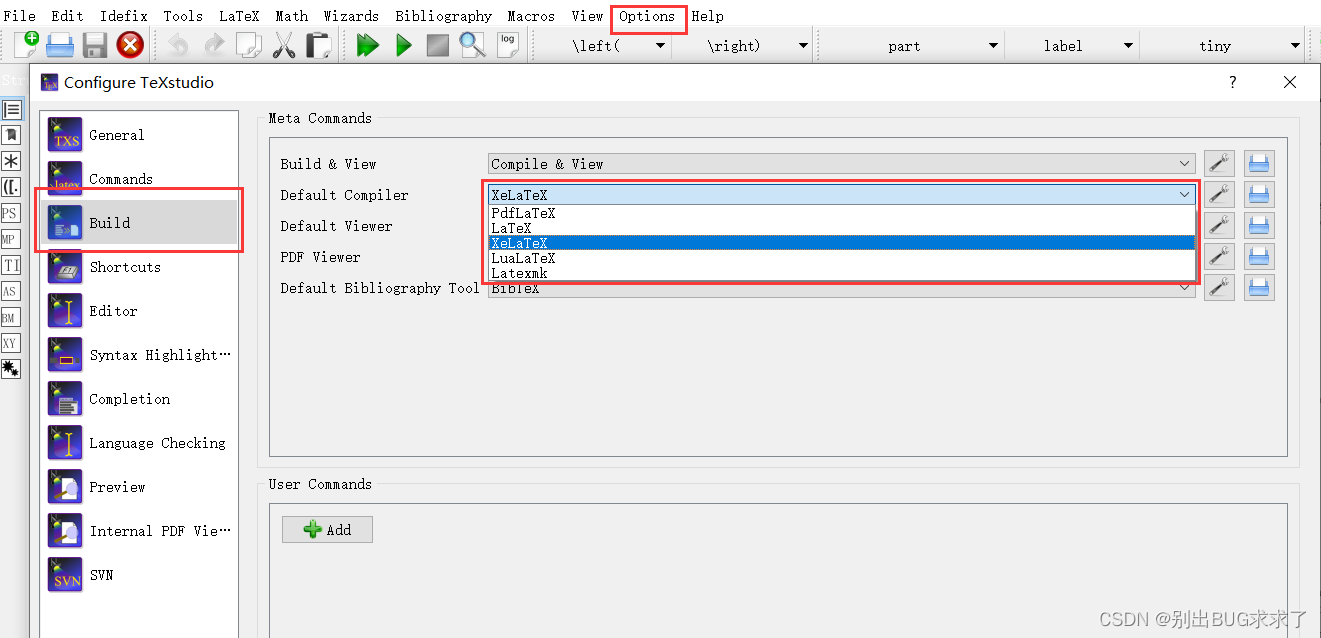Image resolution: width=1321 pixels, height=638 pixels.
Task: Open the part sectioning dropdown
Action: pos(911,45)
